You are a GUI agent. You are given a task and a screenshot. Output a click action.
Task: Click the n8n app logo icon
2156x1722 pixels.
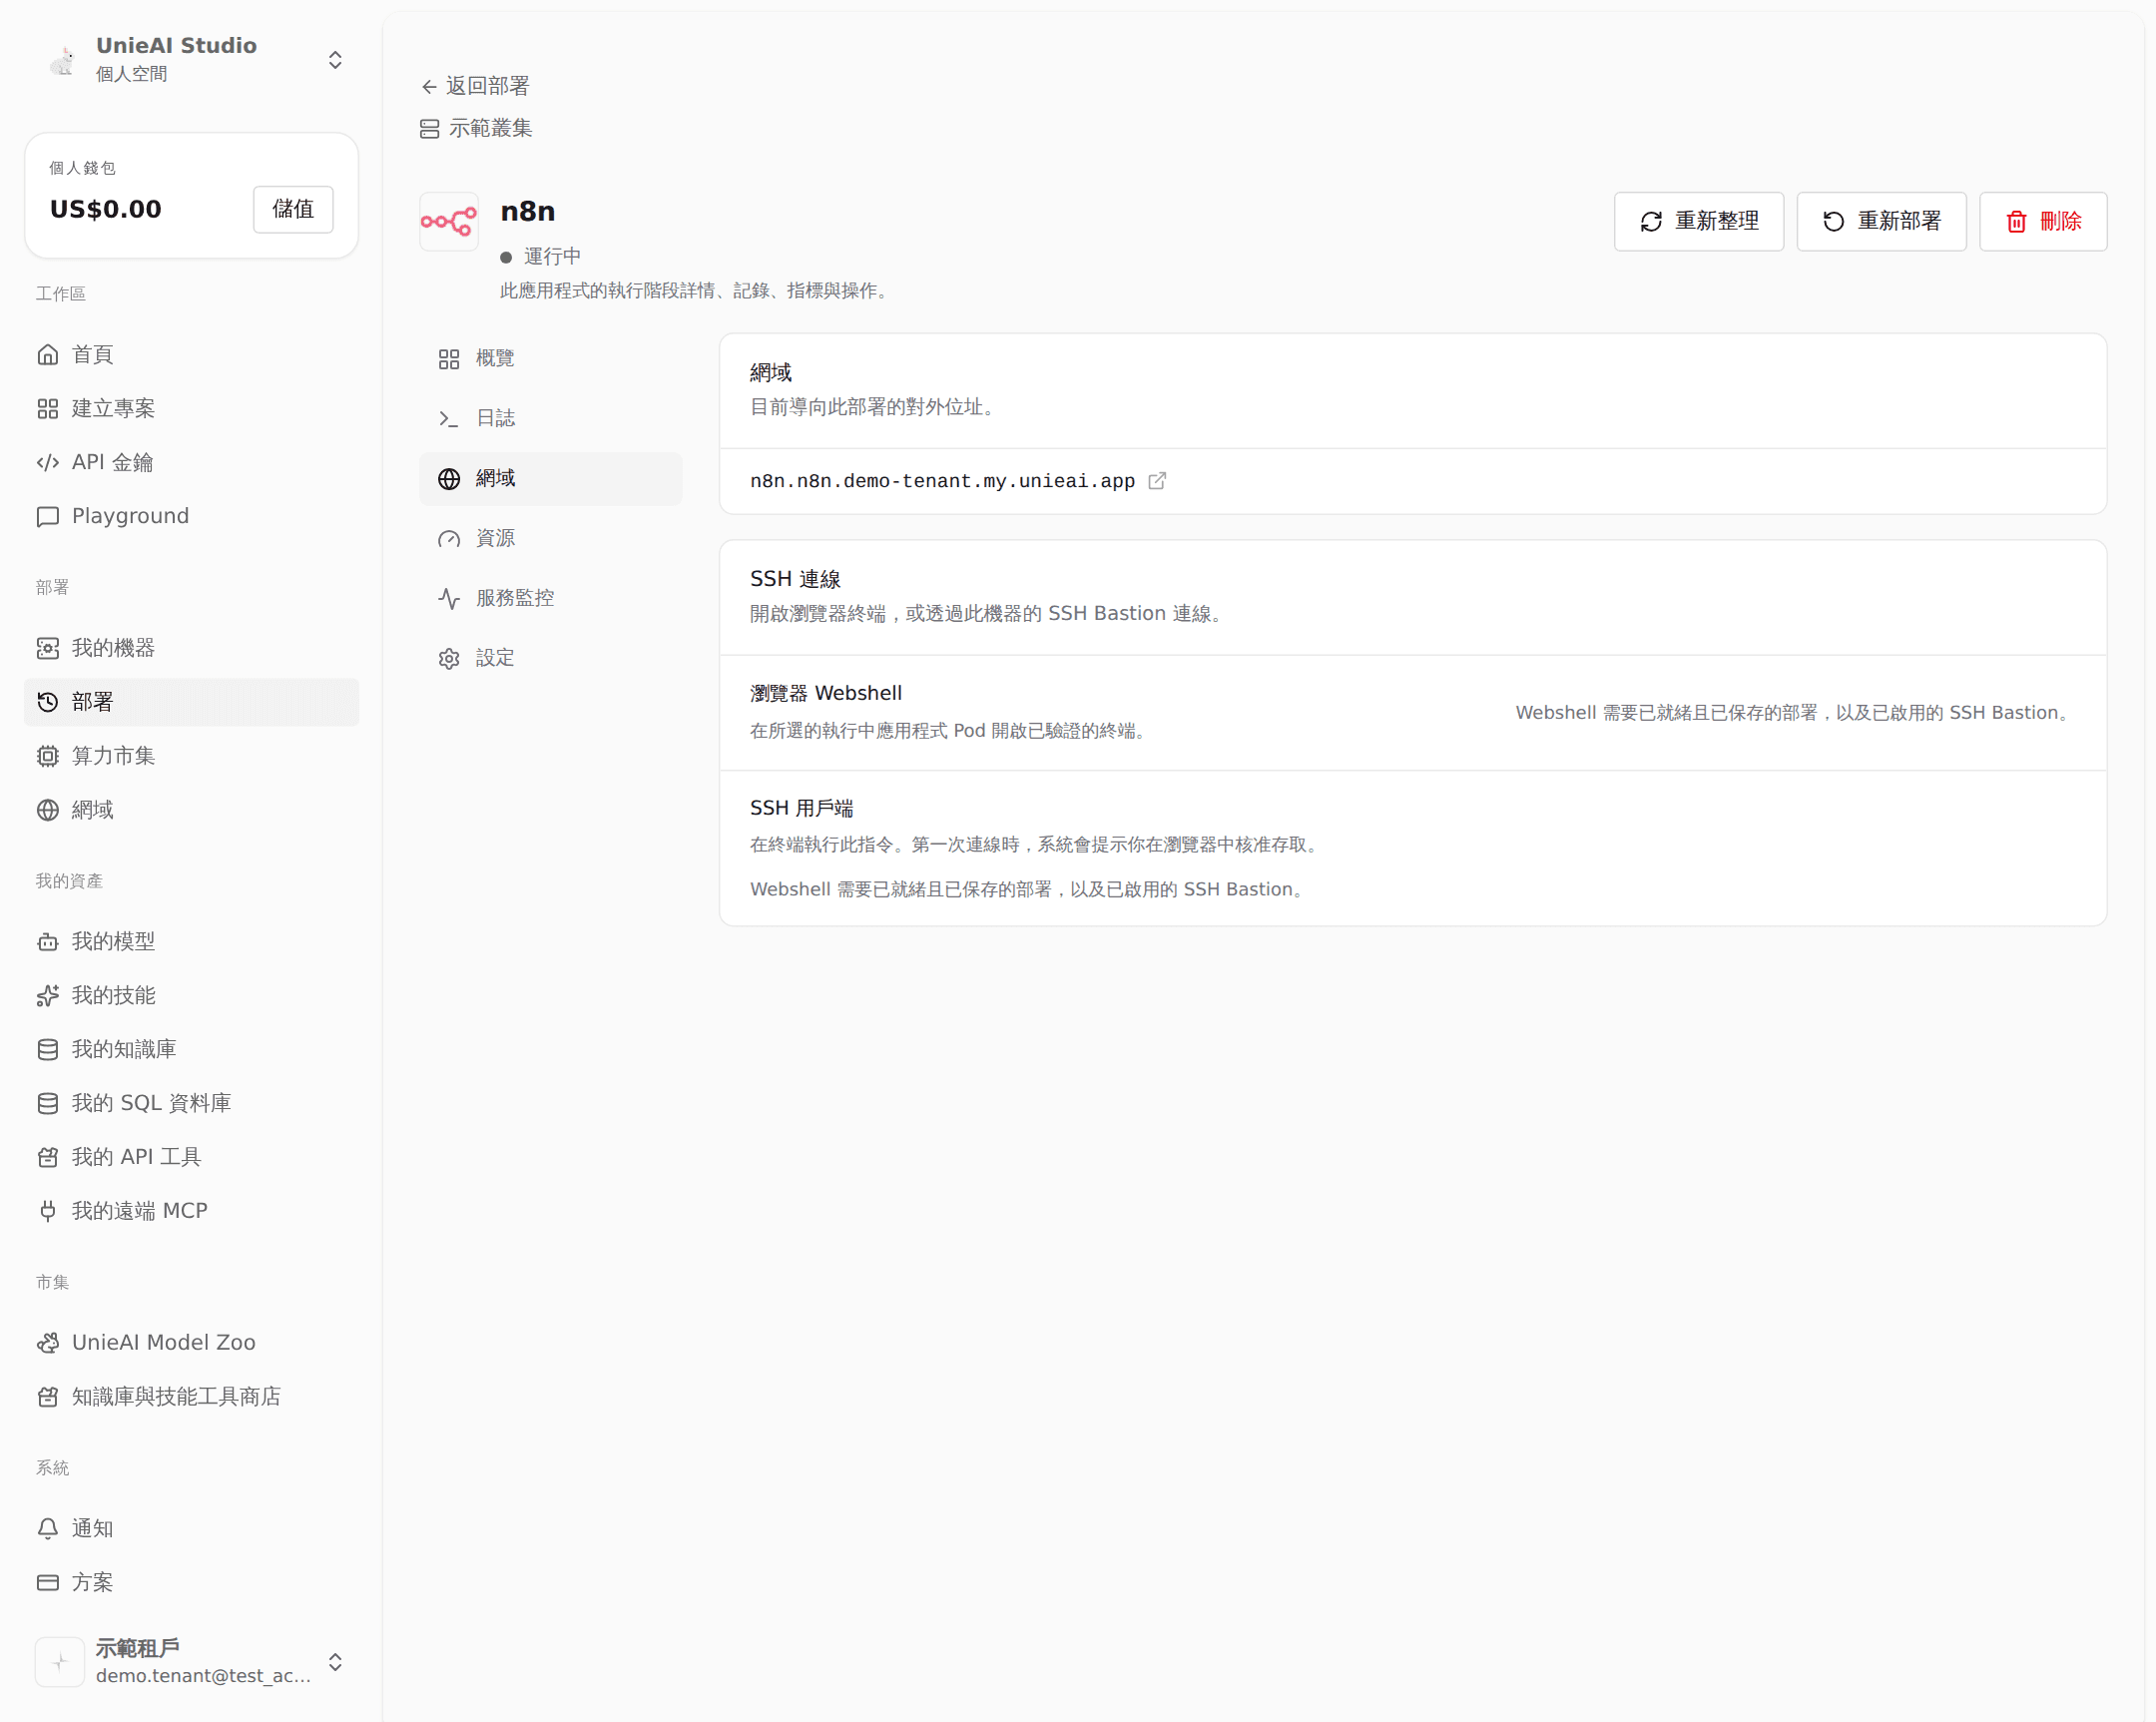(449, 222)
